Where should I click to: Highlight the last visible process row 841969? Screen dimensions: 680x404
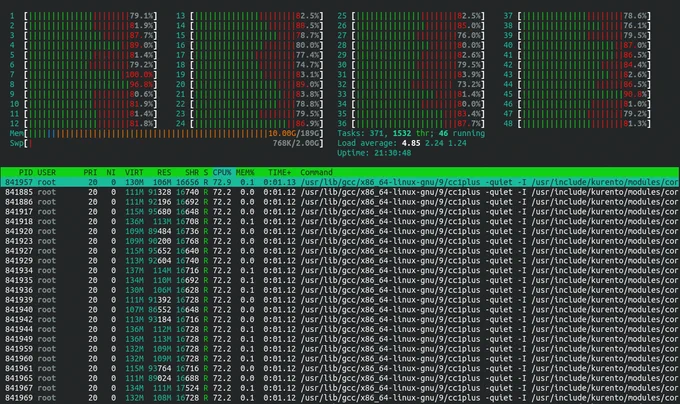click(340, 398)
